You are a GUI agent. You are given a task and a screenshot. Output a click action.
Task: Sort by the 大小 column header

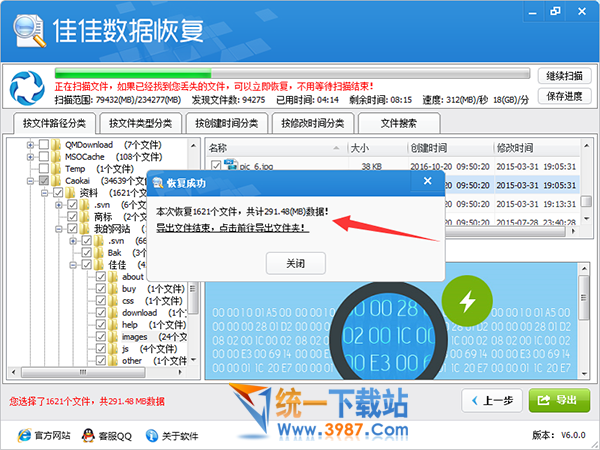377,148
